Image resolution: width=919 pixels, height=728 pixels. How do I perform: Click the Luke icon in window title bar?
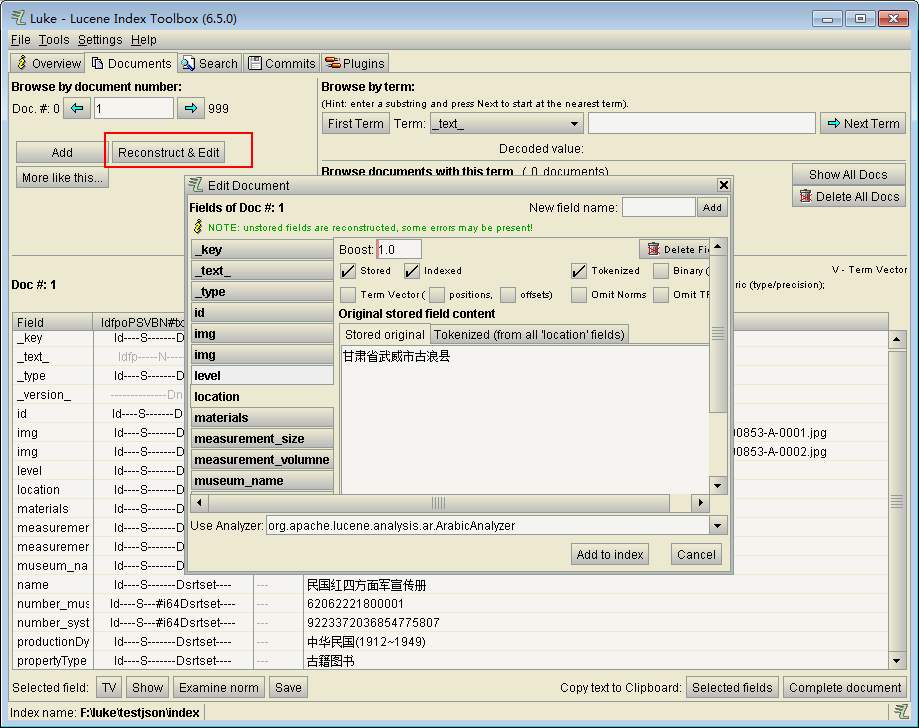pos(19,18)
